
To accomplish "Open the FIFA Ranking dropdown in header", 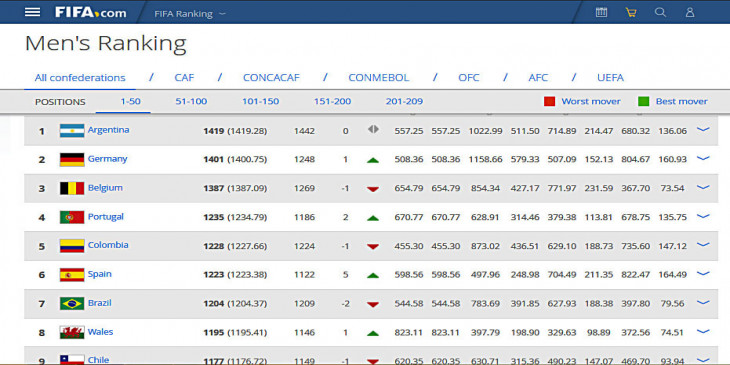I will point(190,14).
